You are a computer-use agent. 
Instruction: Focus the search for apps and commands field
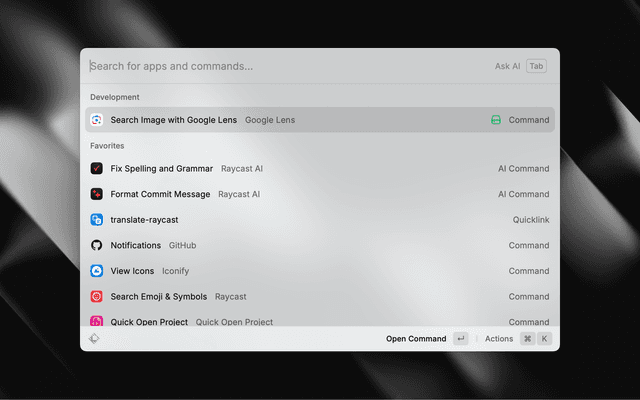coord(280,66)
